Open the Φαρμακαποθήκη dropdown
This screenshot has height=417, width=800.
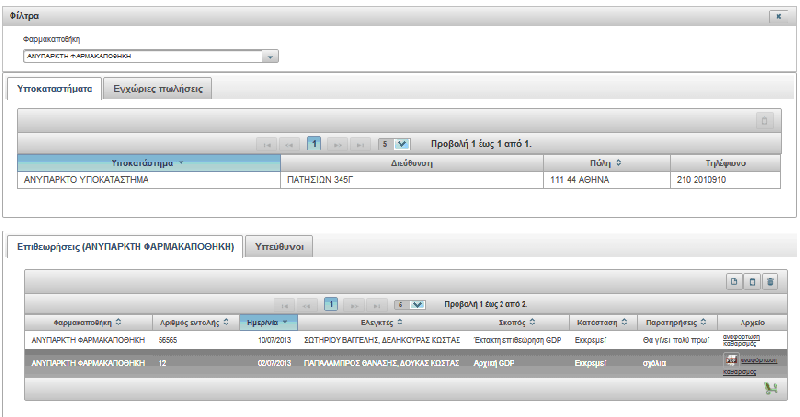[270, 57]
